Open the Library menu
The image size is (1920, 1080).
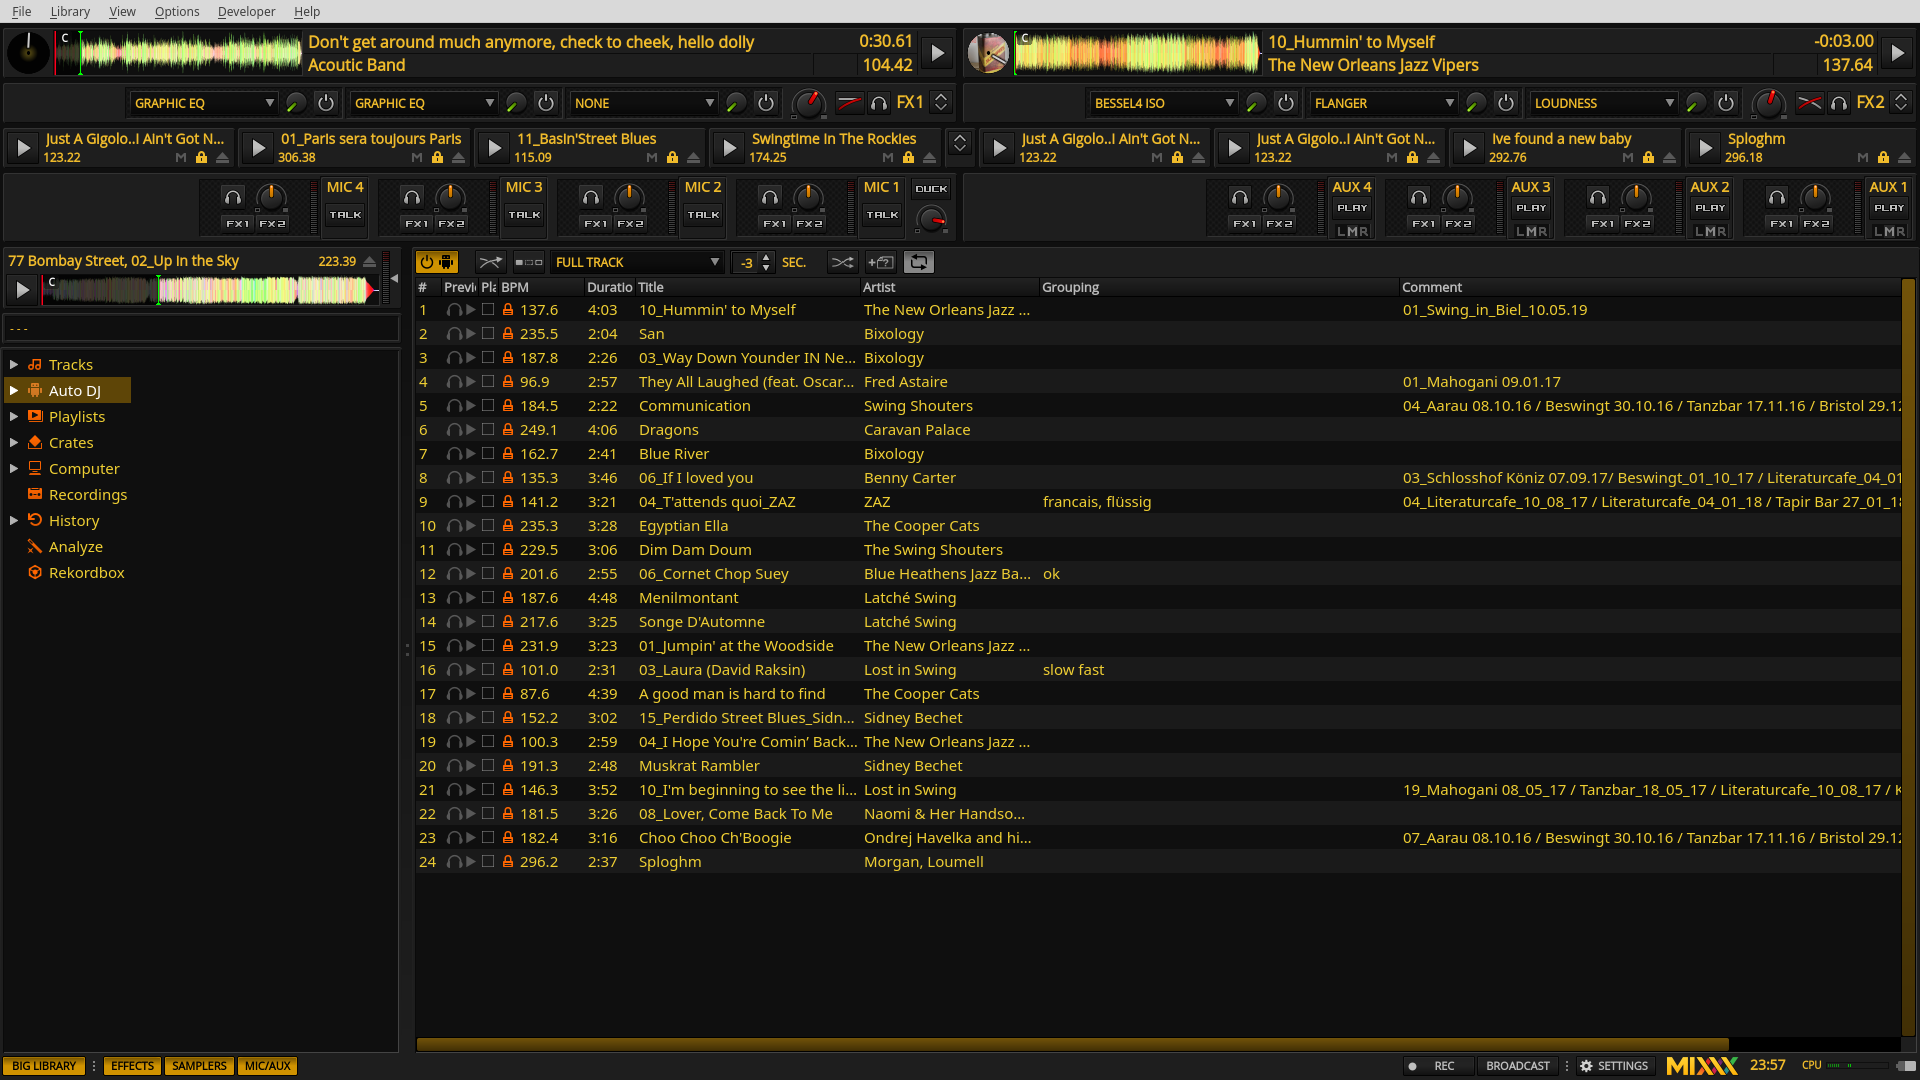pyautogui.click(x=70, y=11)
